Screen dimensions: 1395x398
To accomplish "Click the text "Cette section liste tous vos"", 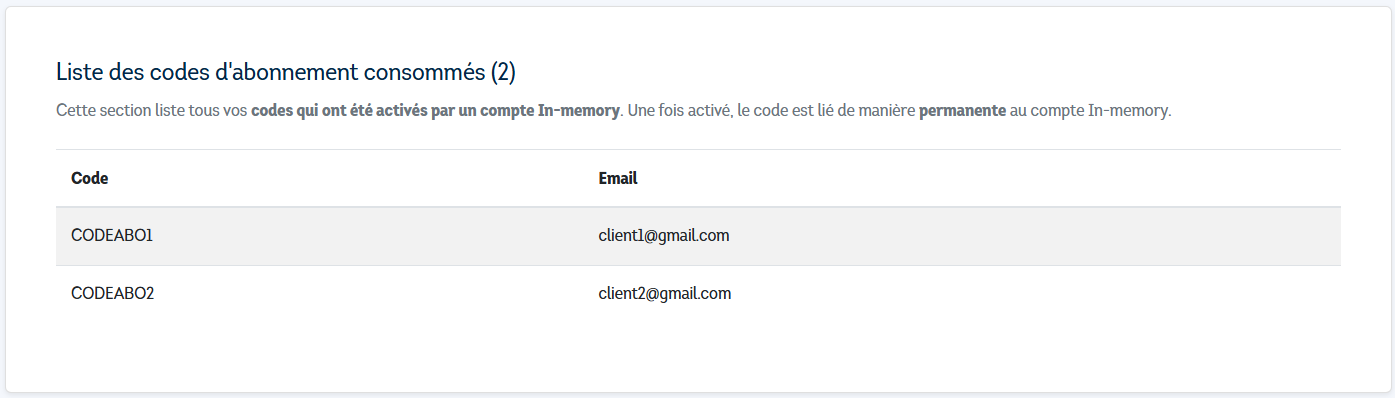I will tap(152, 111).
